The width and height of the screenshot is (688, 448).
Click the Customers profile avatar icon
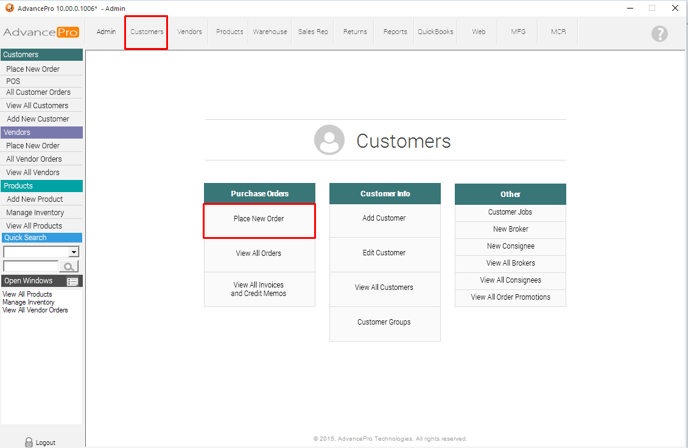click(329, 141)
